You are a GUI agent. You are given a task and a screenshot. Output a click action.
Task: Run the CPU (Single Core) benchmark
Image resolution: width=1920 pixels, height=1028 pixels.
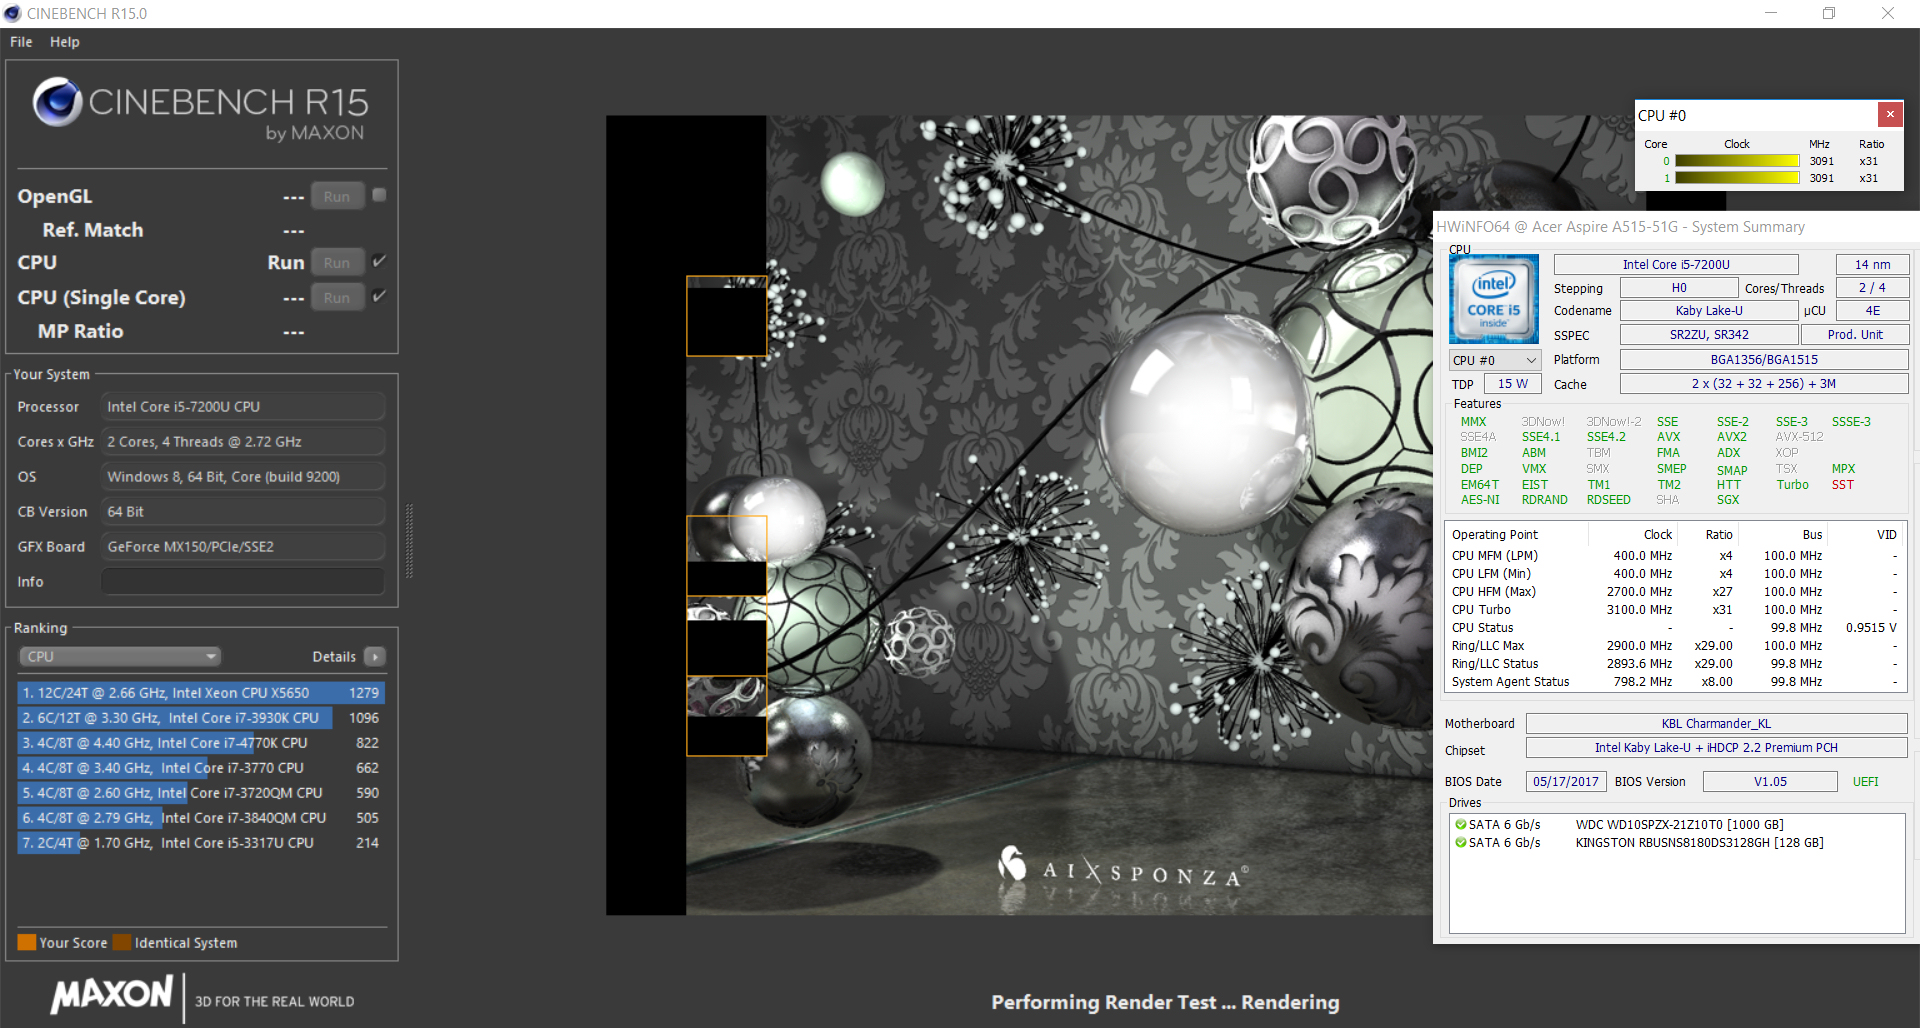tap(337, 298)
